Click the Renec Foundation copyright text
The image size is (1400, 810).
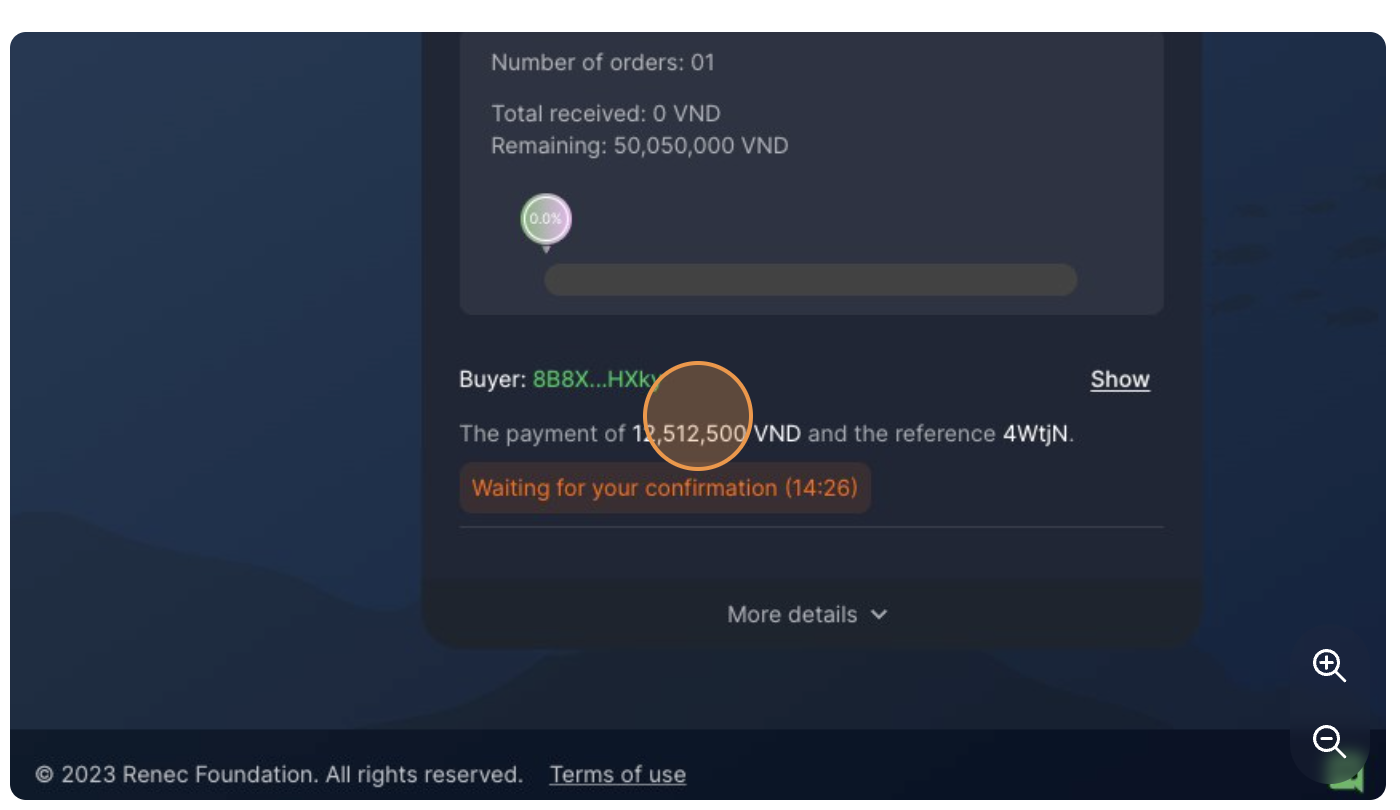[279, 774]
